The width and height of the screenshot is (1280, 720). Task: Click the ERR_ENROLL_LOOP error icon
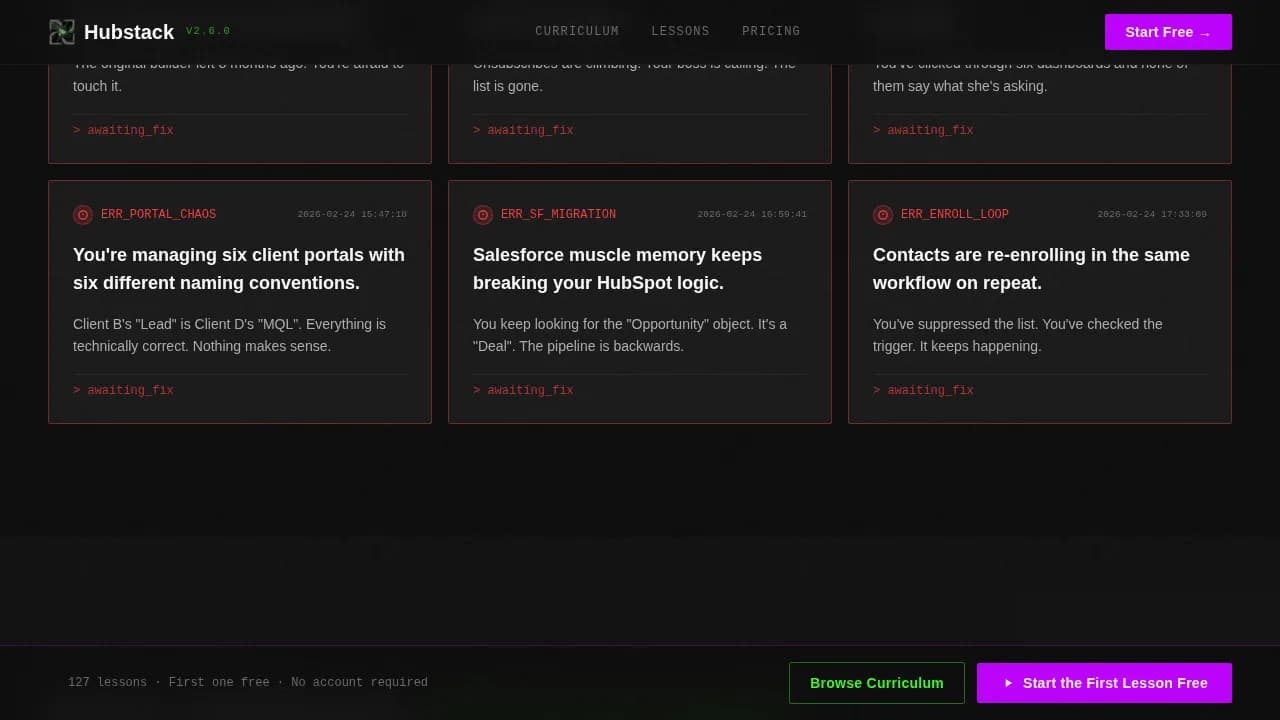pyautogui.click(x=883, y=215)
